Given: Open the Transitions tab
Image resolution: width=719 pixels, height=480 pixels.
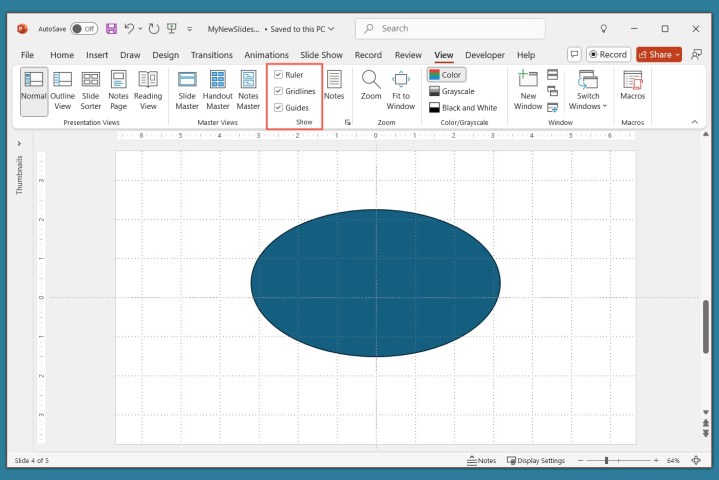Looking at the screenshot, I should [x=211, y=55].
